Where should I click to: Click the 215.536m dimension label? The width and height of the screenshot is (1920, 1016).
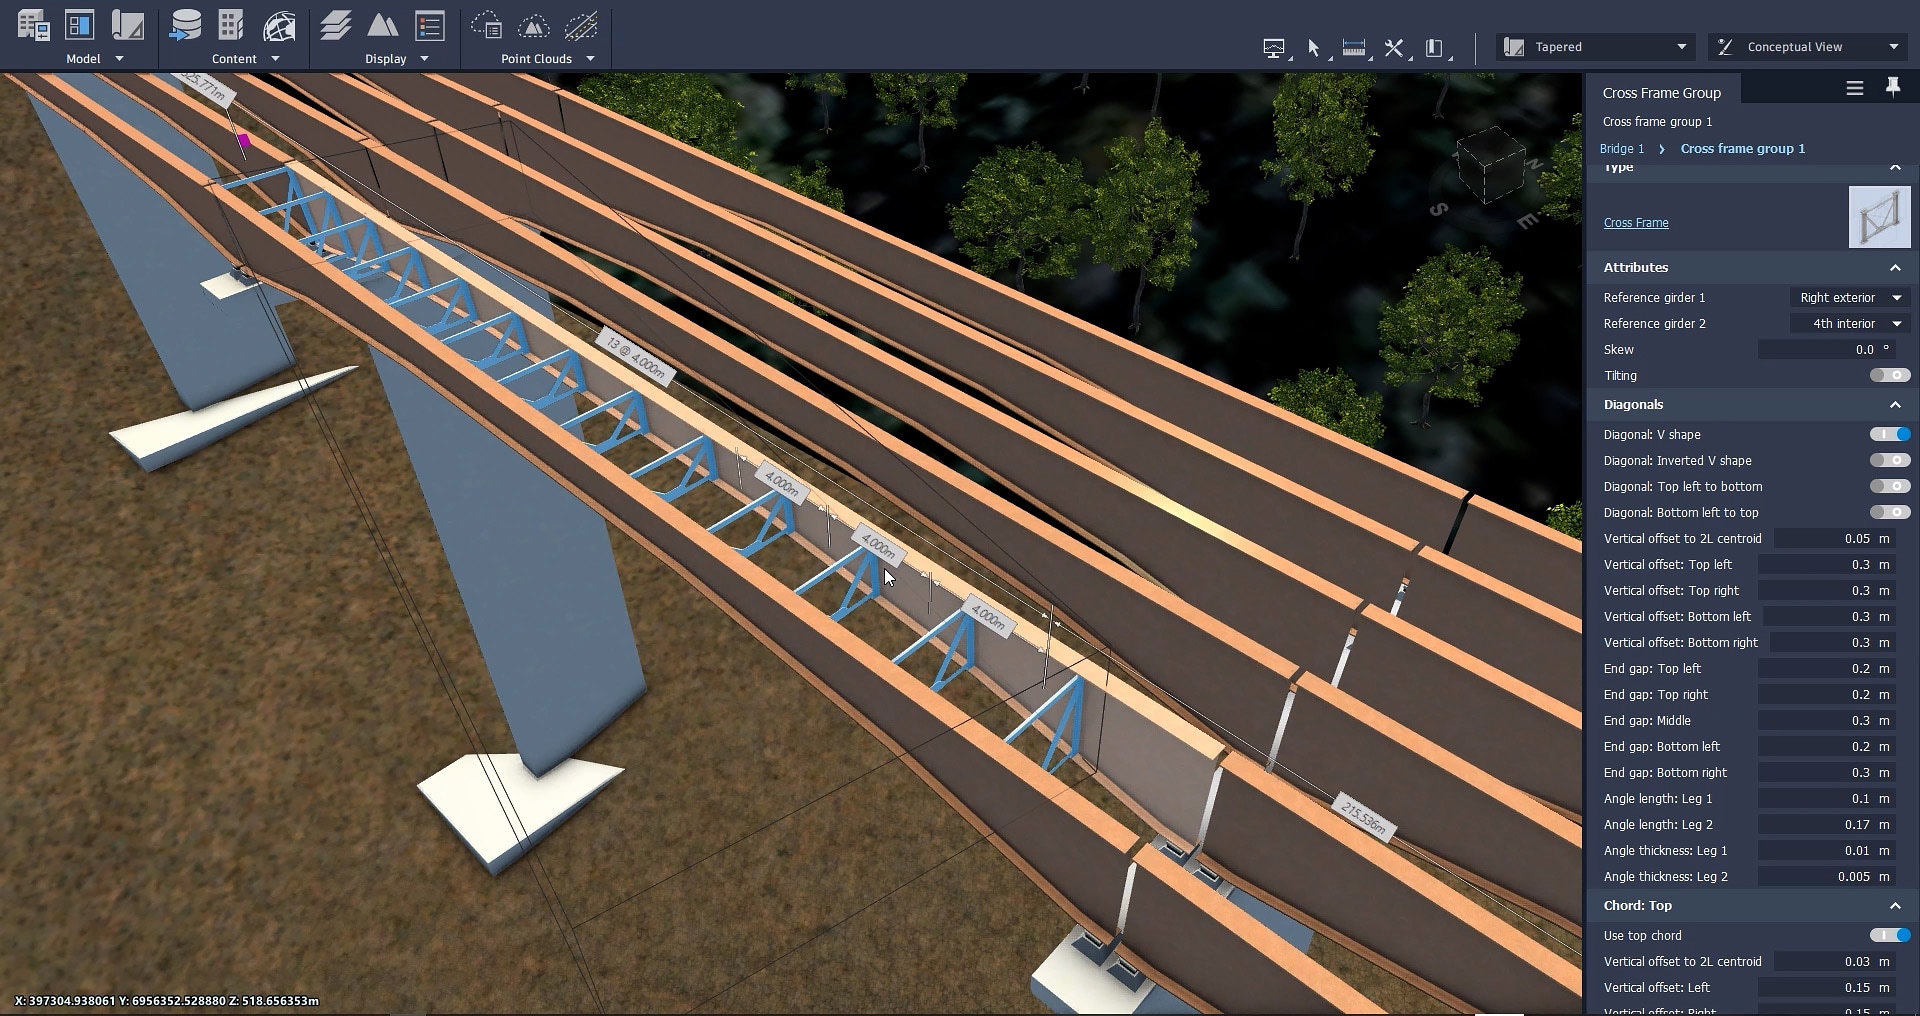pos(1365,816)
